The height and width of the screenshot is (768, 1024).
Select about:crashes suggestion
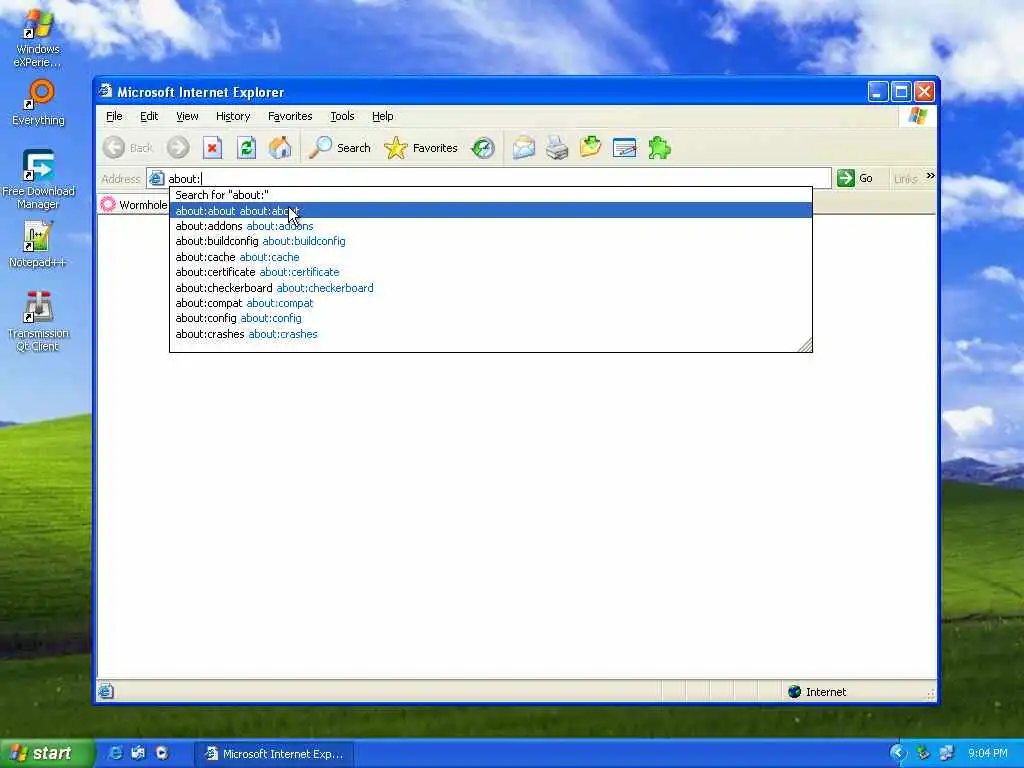click(490, 334)
